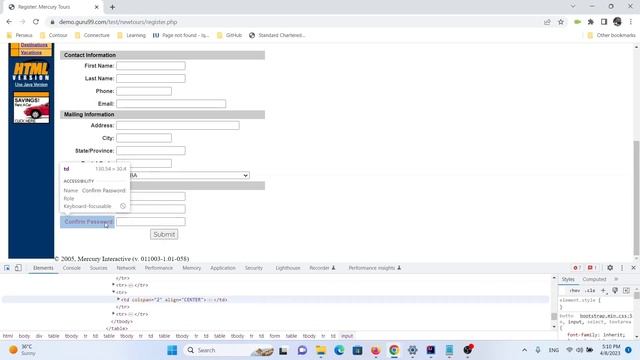
Task: Expand the td colspan="2" node
Action: [118, 300]
